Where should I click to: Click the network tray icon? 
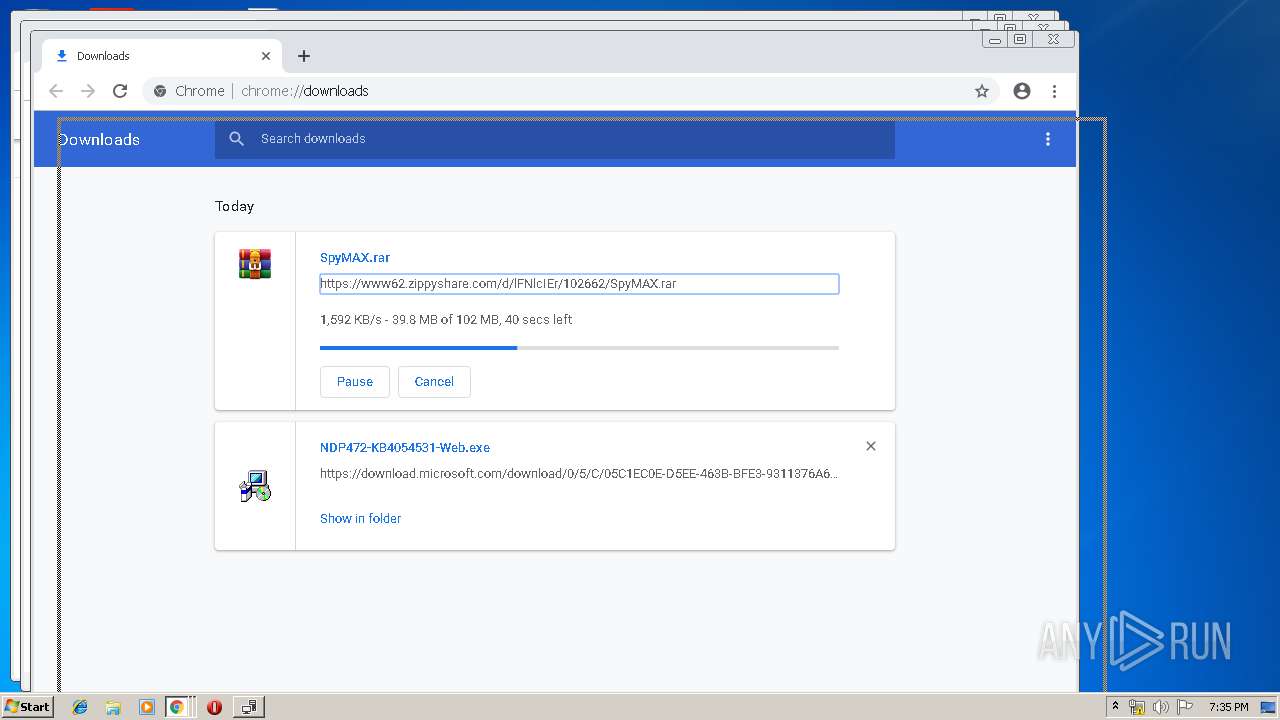1137,707
